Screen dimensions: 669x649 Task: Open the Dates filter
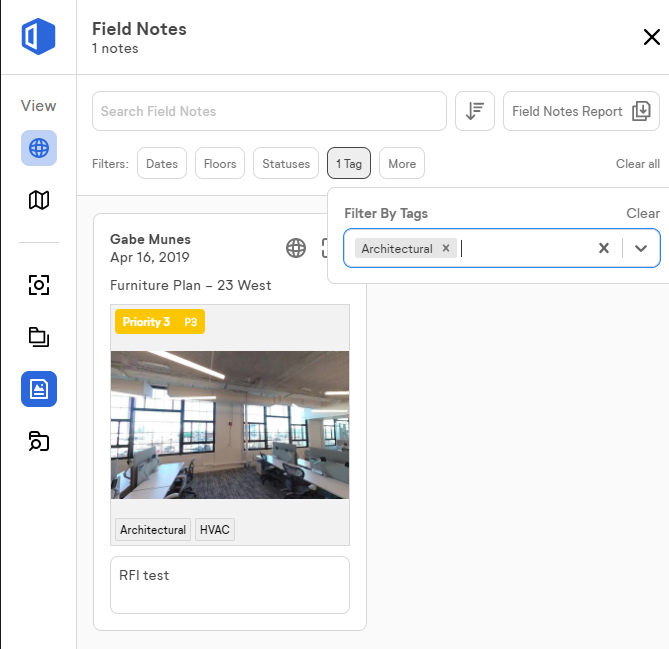click(162, 163)
